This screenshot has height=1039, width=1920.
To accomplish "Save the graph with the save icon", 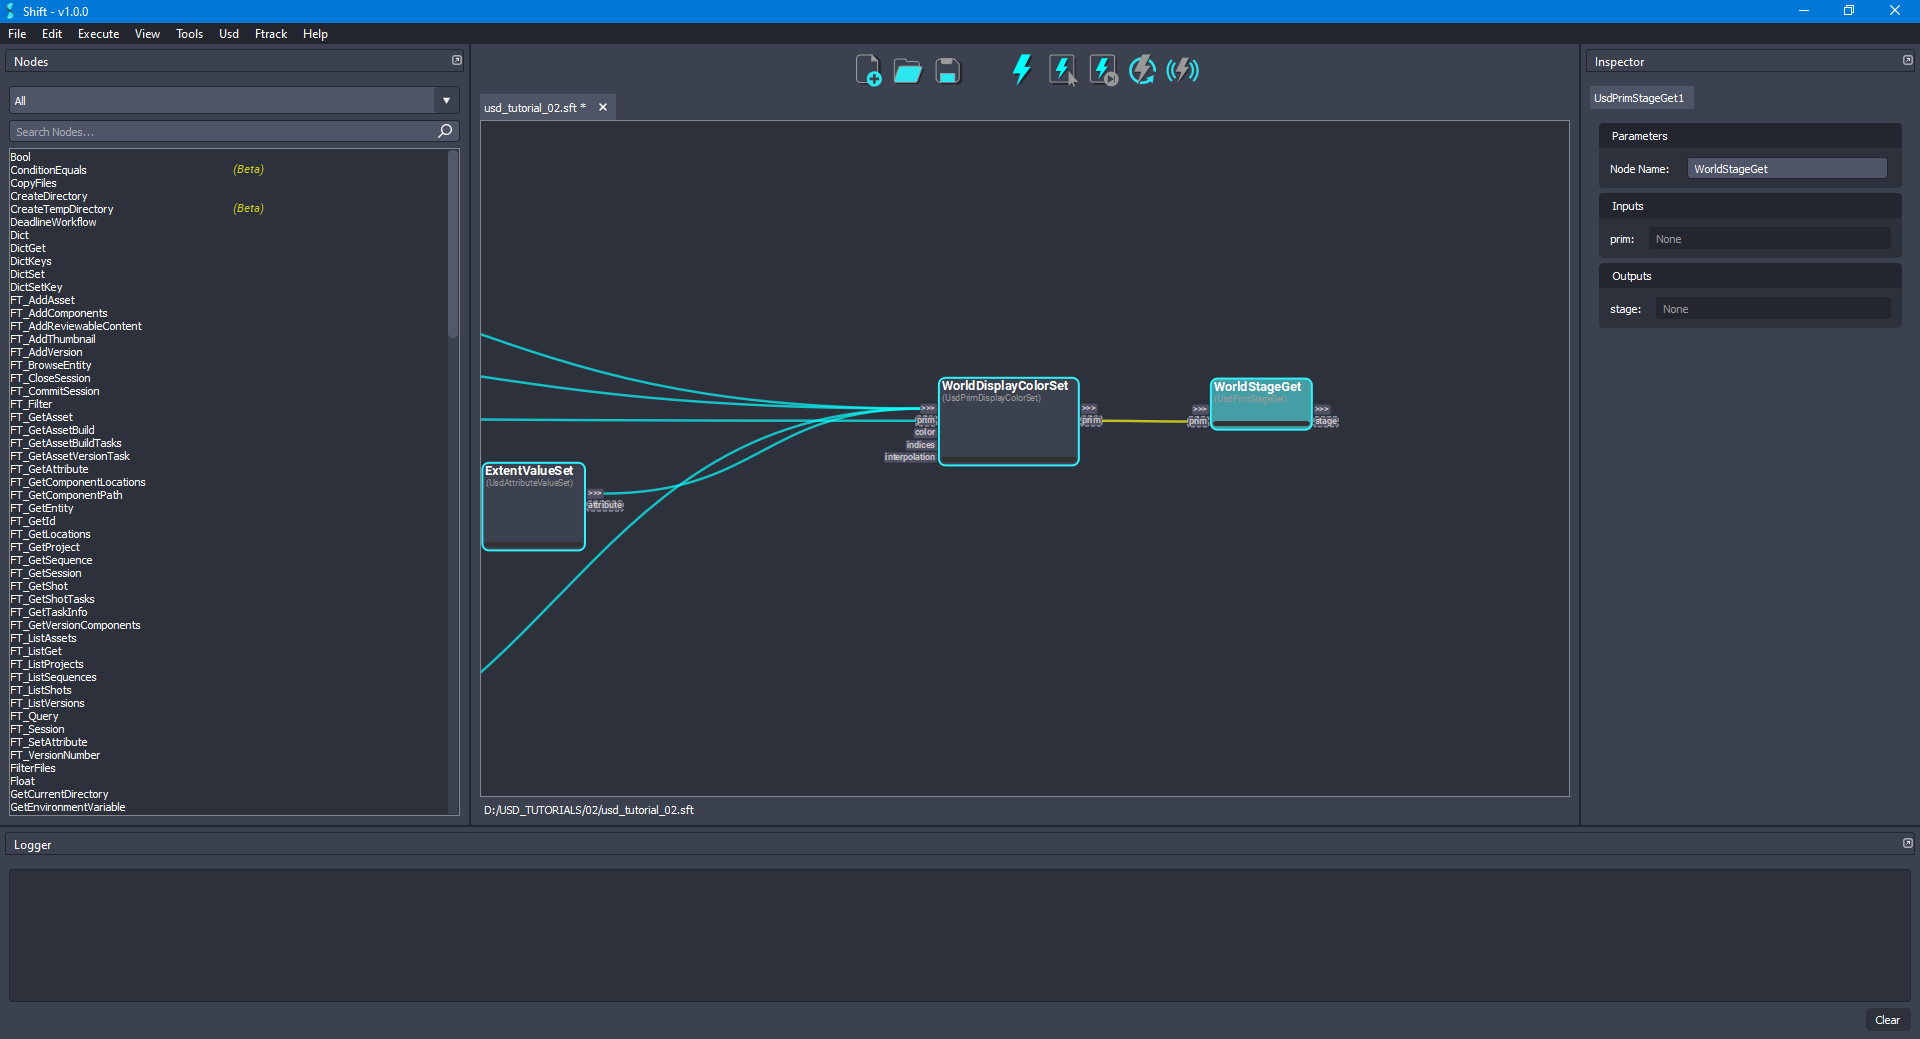I will coord(946,70).
